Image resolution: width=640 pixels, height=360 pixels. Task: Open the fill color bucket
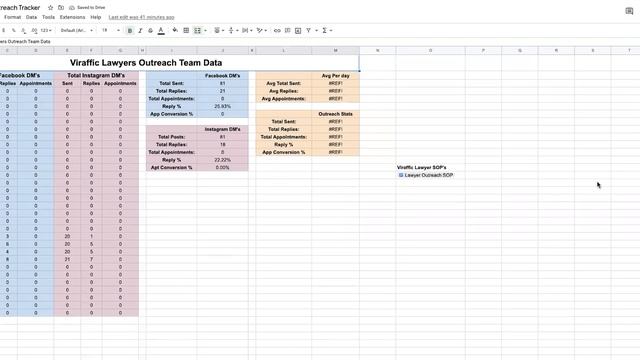tap(175, 30)
